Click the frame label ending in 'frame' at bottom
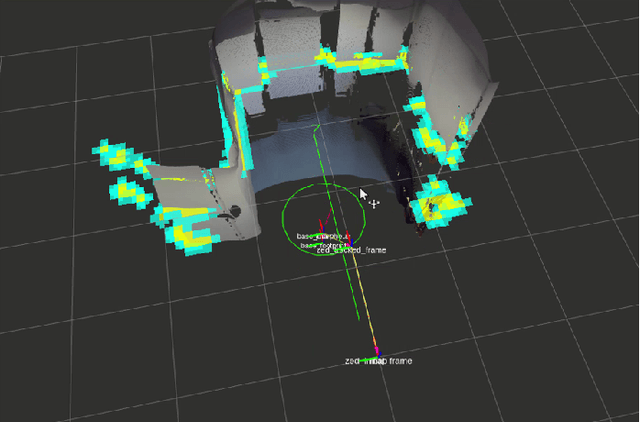The height and width of the screenshot is (422, 640). pyautogui.click(x=378, y=361)
